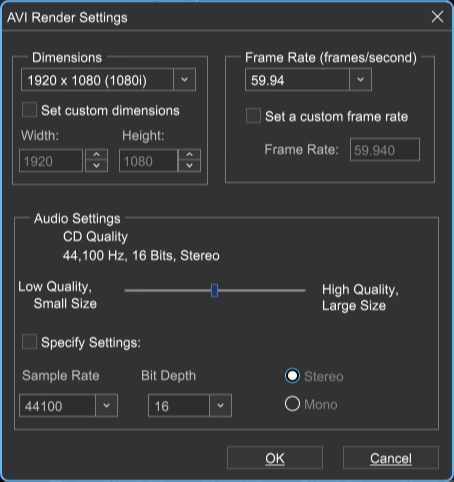Click the audio quality slider handle
454x482 pixels.
pos(215,290)
